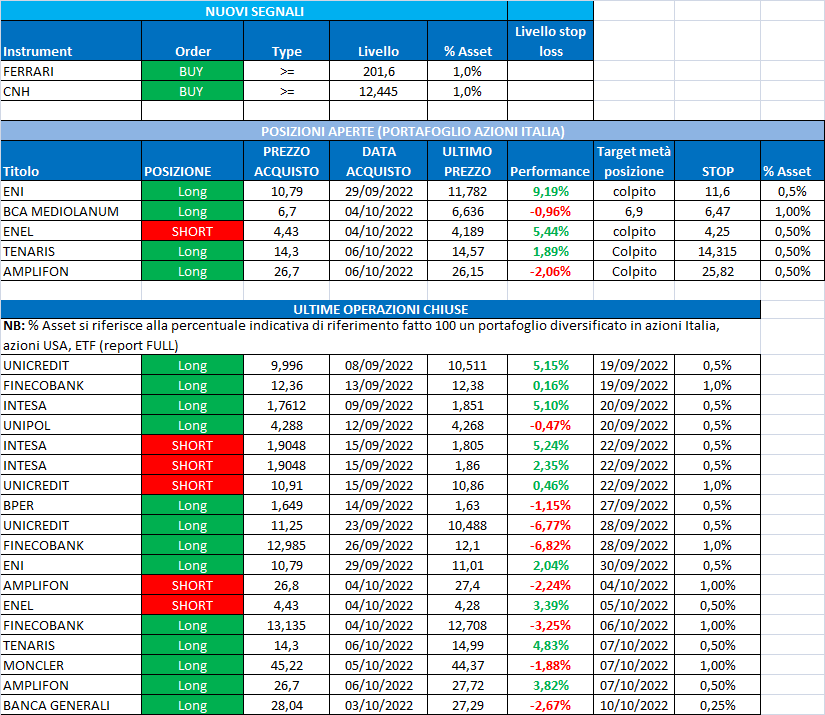Select the 14,315 stop value

718,251
